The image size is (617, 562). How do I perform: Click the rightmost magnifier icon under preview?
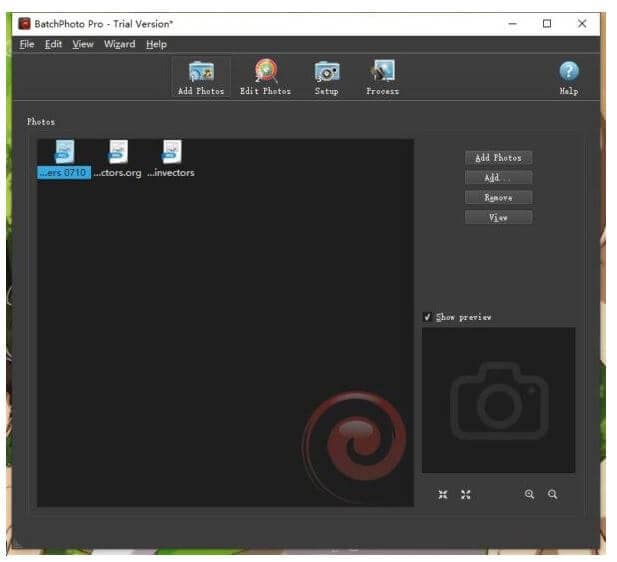tap(554, 495)
